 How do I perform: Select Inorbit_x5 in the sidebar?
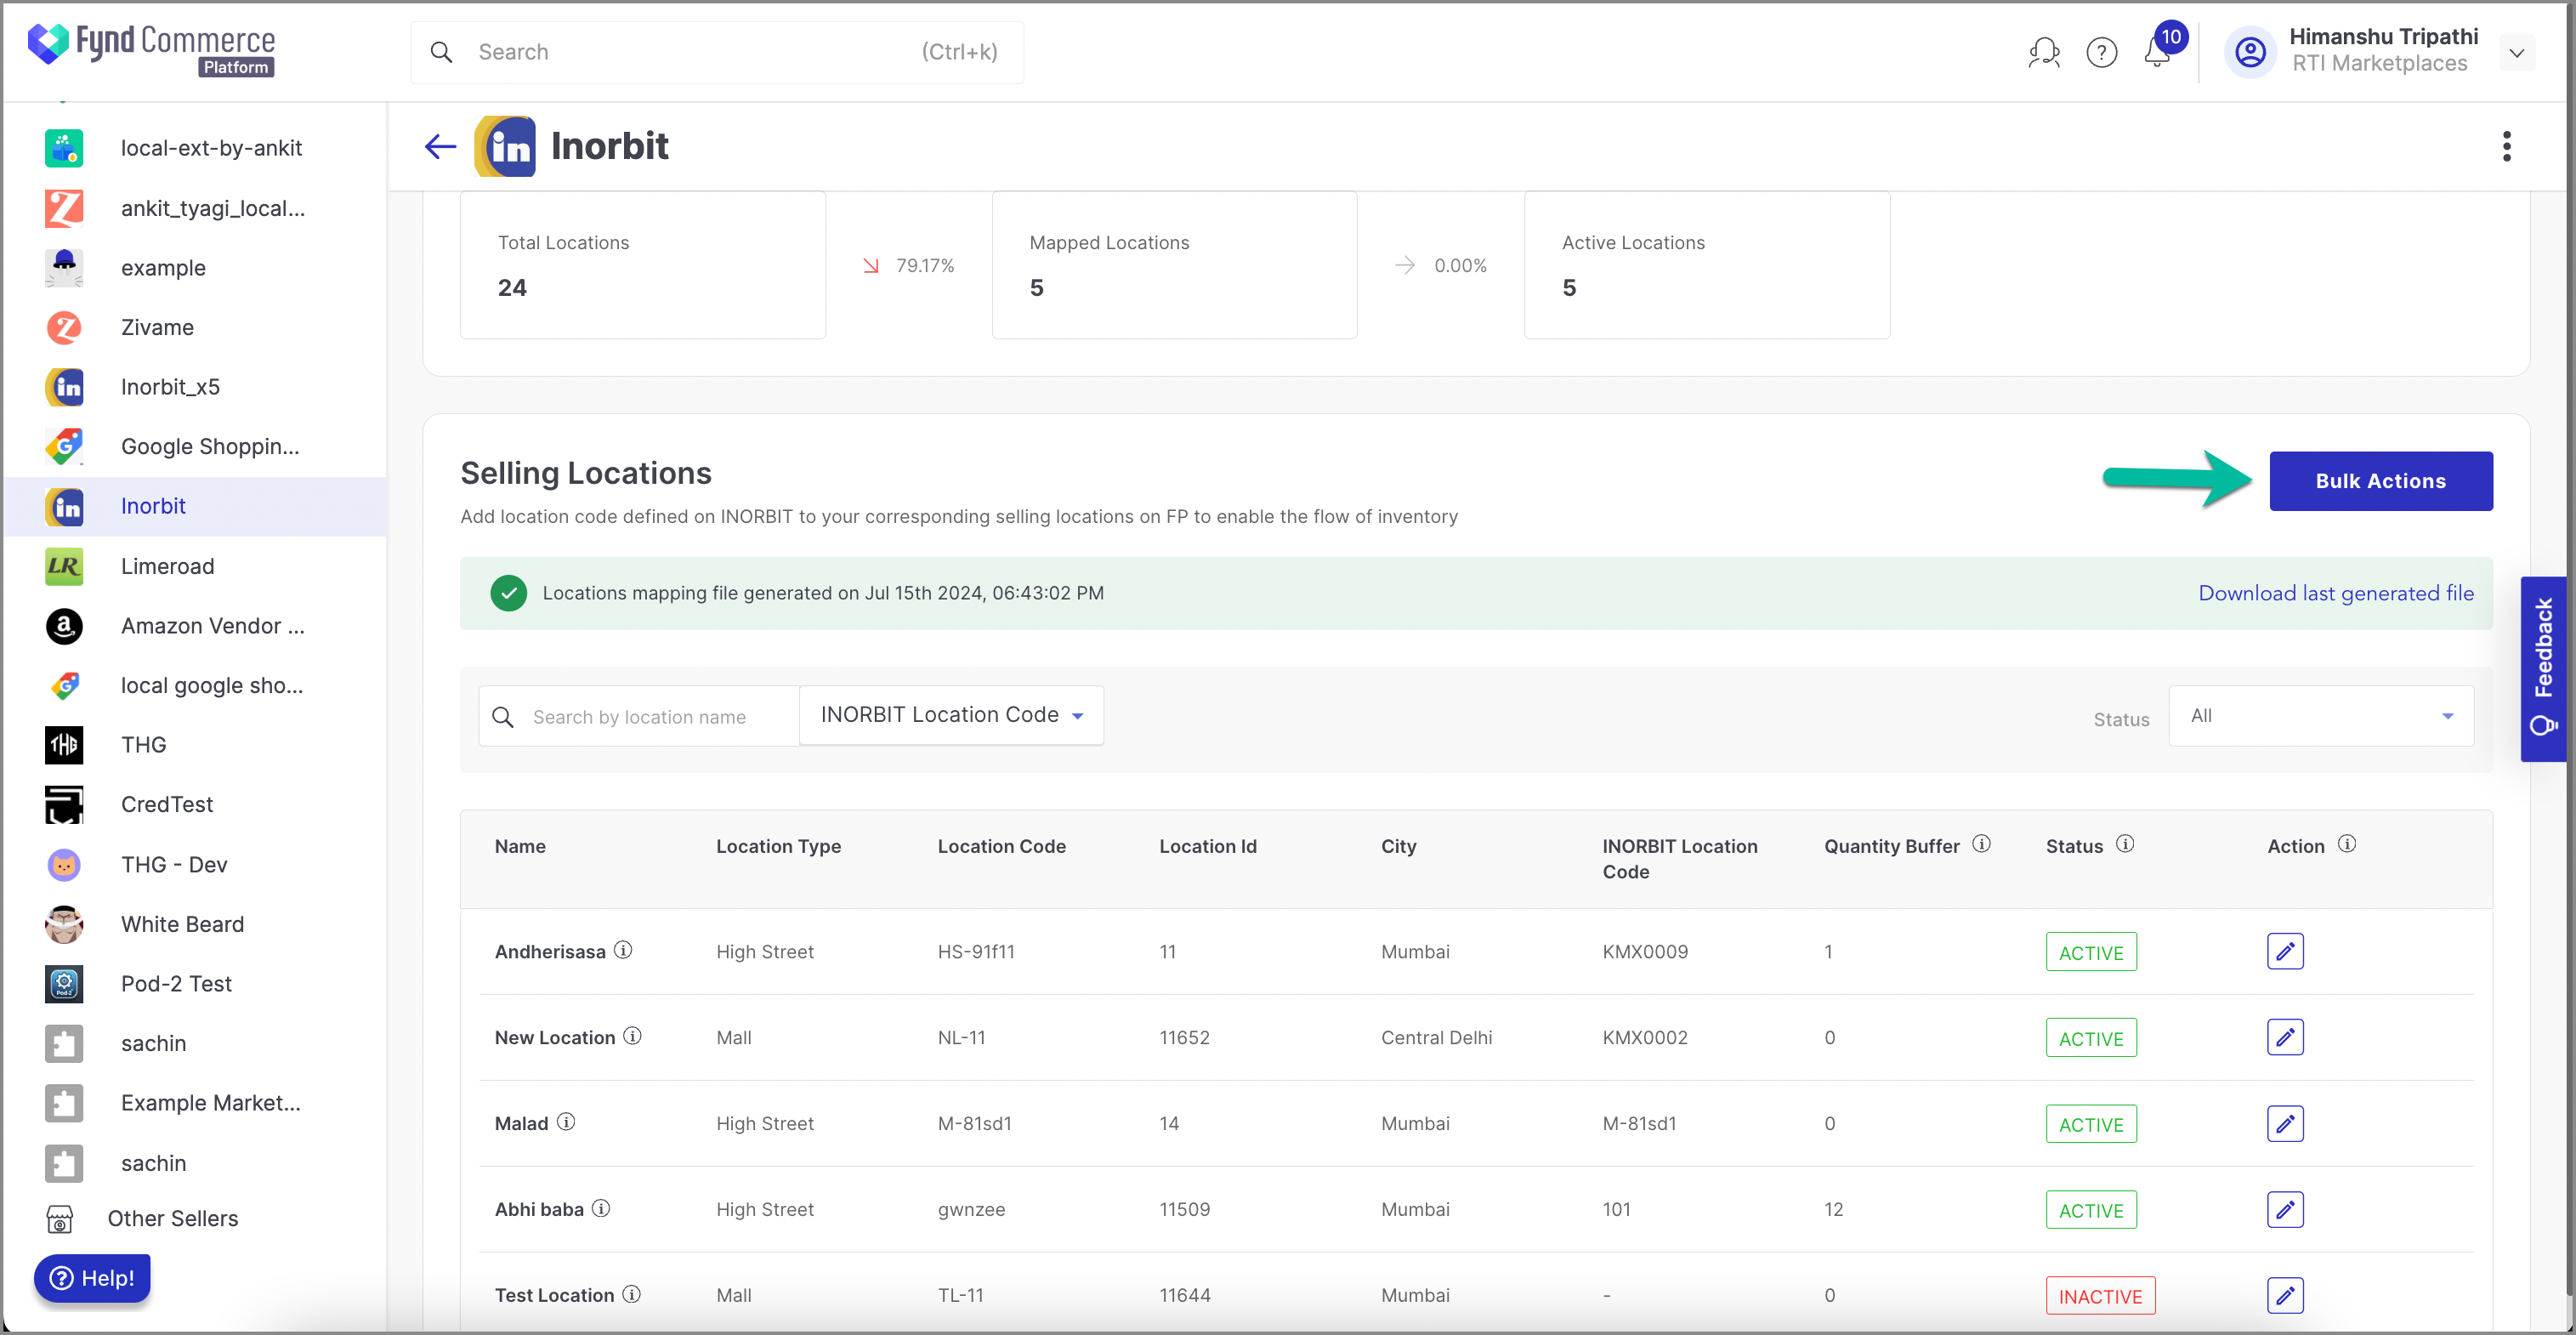tap(195, 387)
